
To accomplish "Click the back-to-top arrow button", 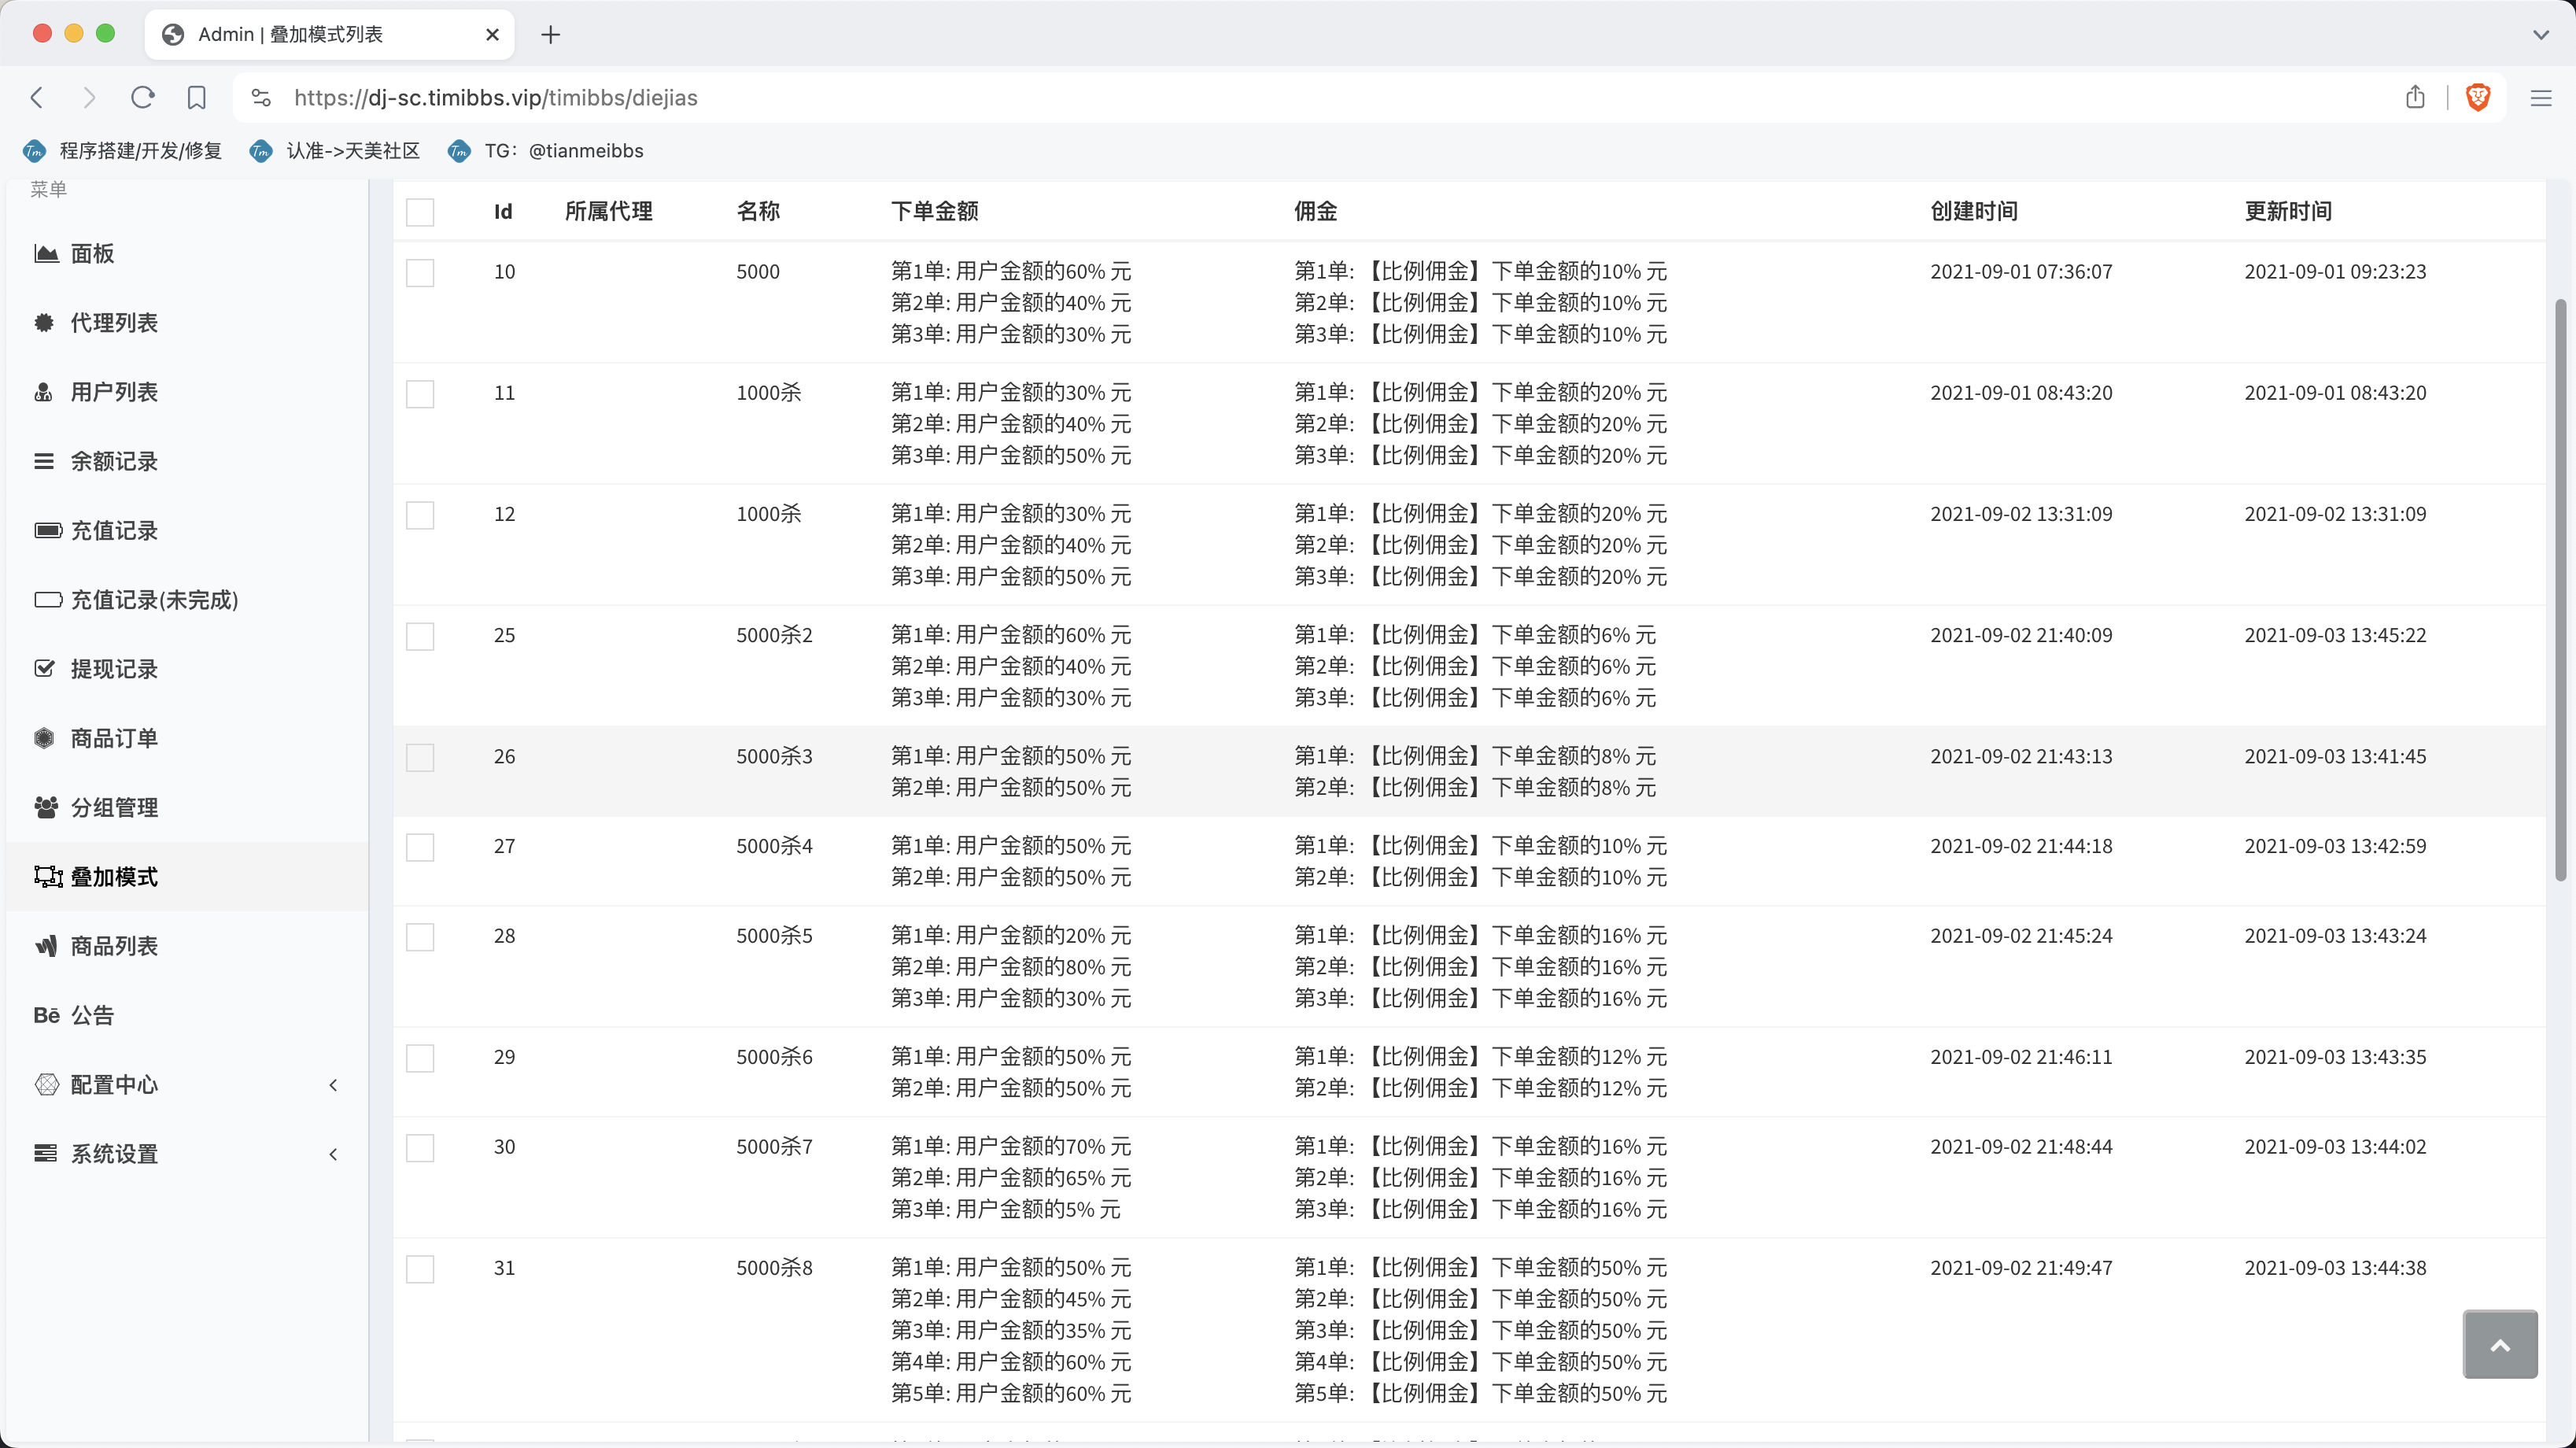I will coord(2500,1344).
